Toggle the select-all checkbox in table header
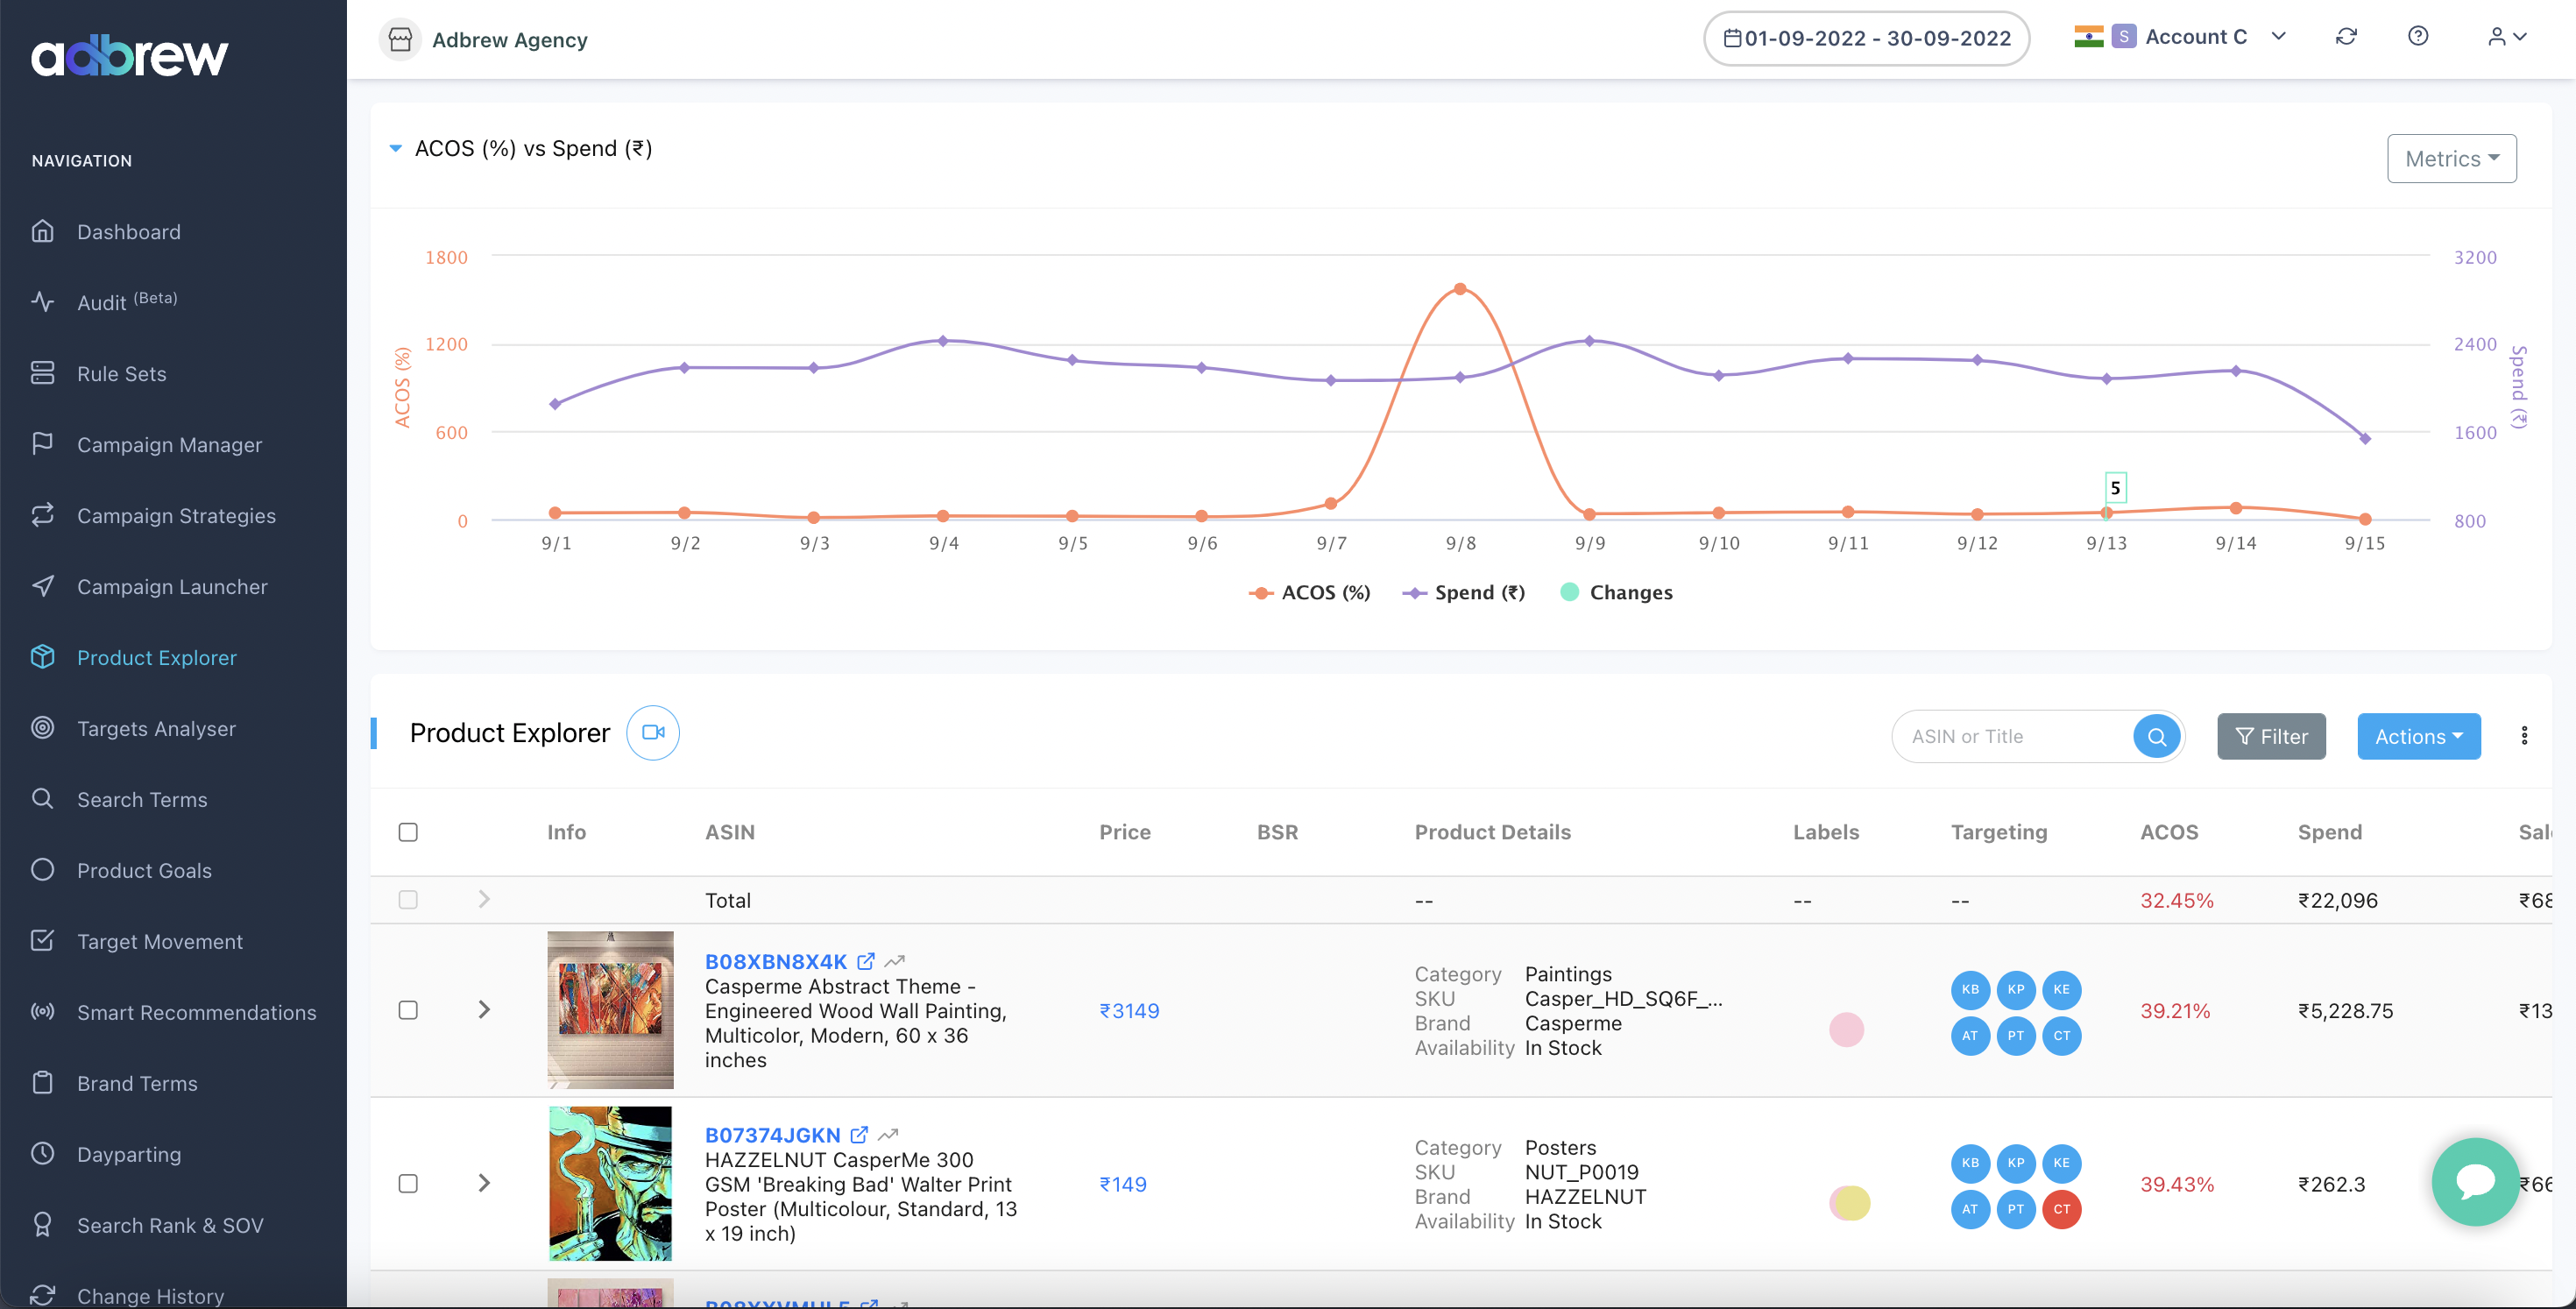The image size is (2576, 1309). 408,832
